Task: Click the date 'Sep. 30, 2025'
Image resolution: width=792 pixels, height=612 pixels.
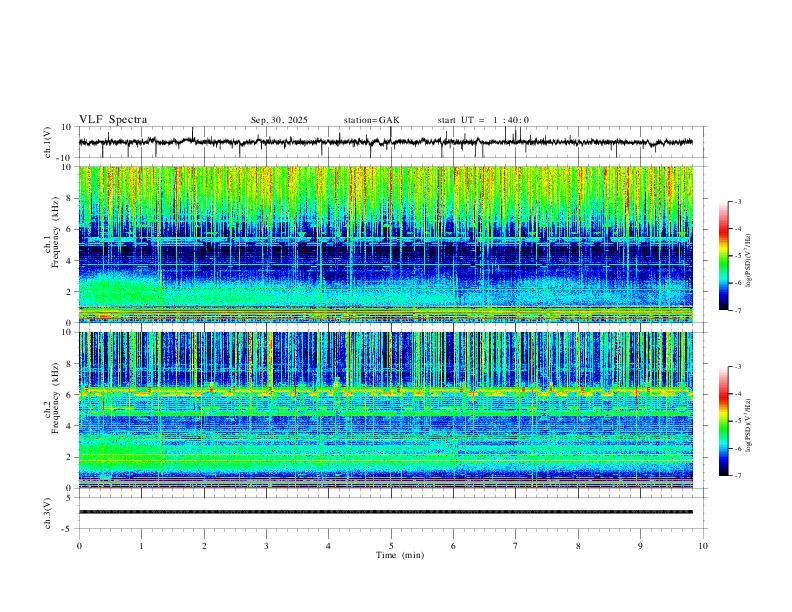Action: click(279, 120)
